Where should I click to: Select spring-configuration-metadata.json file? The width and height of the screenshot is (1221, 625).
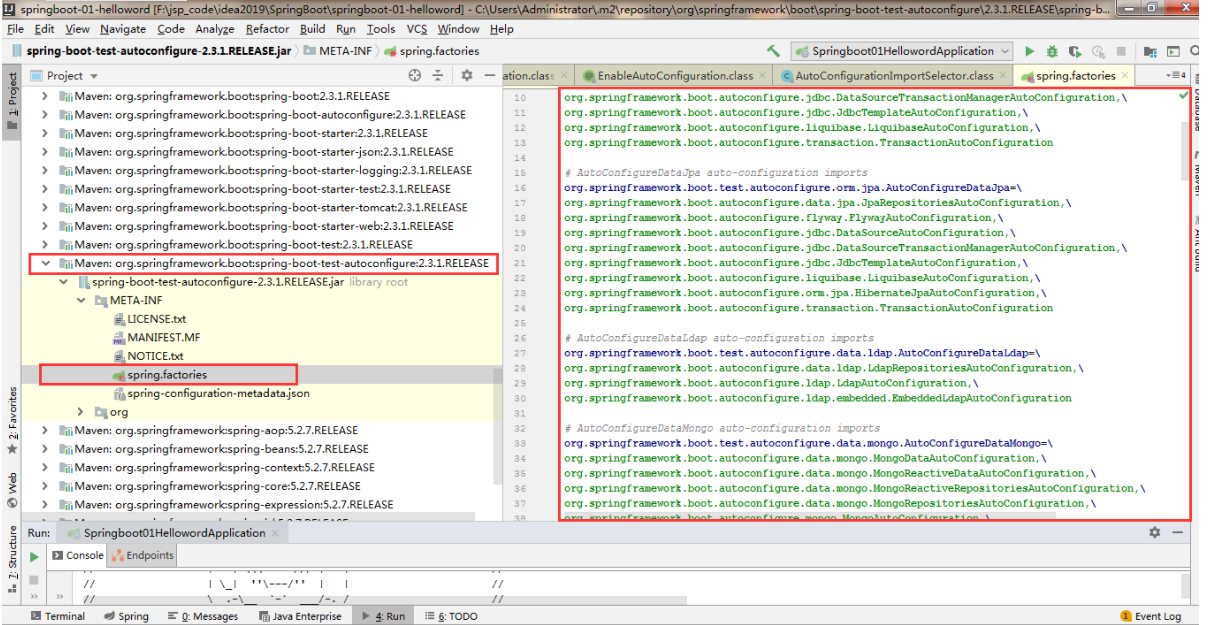pyautogui.click(x=211, y=393)
